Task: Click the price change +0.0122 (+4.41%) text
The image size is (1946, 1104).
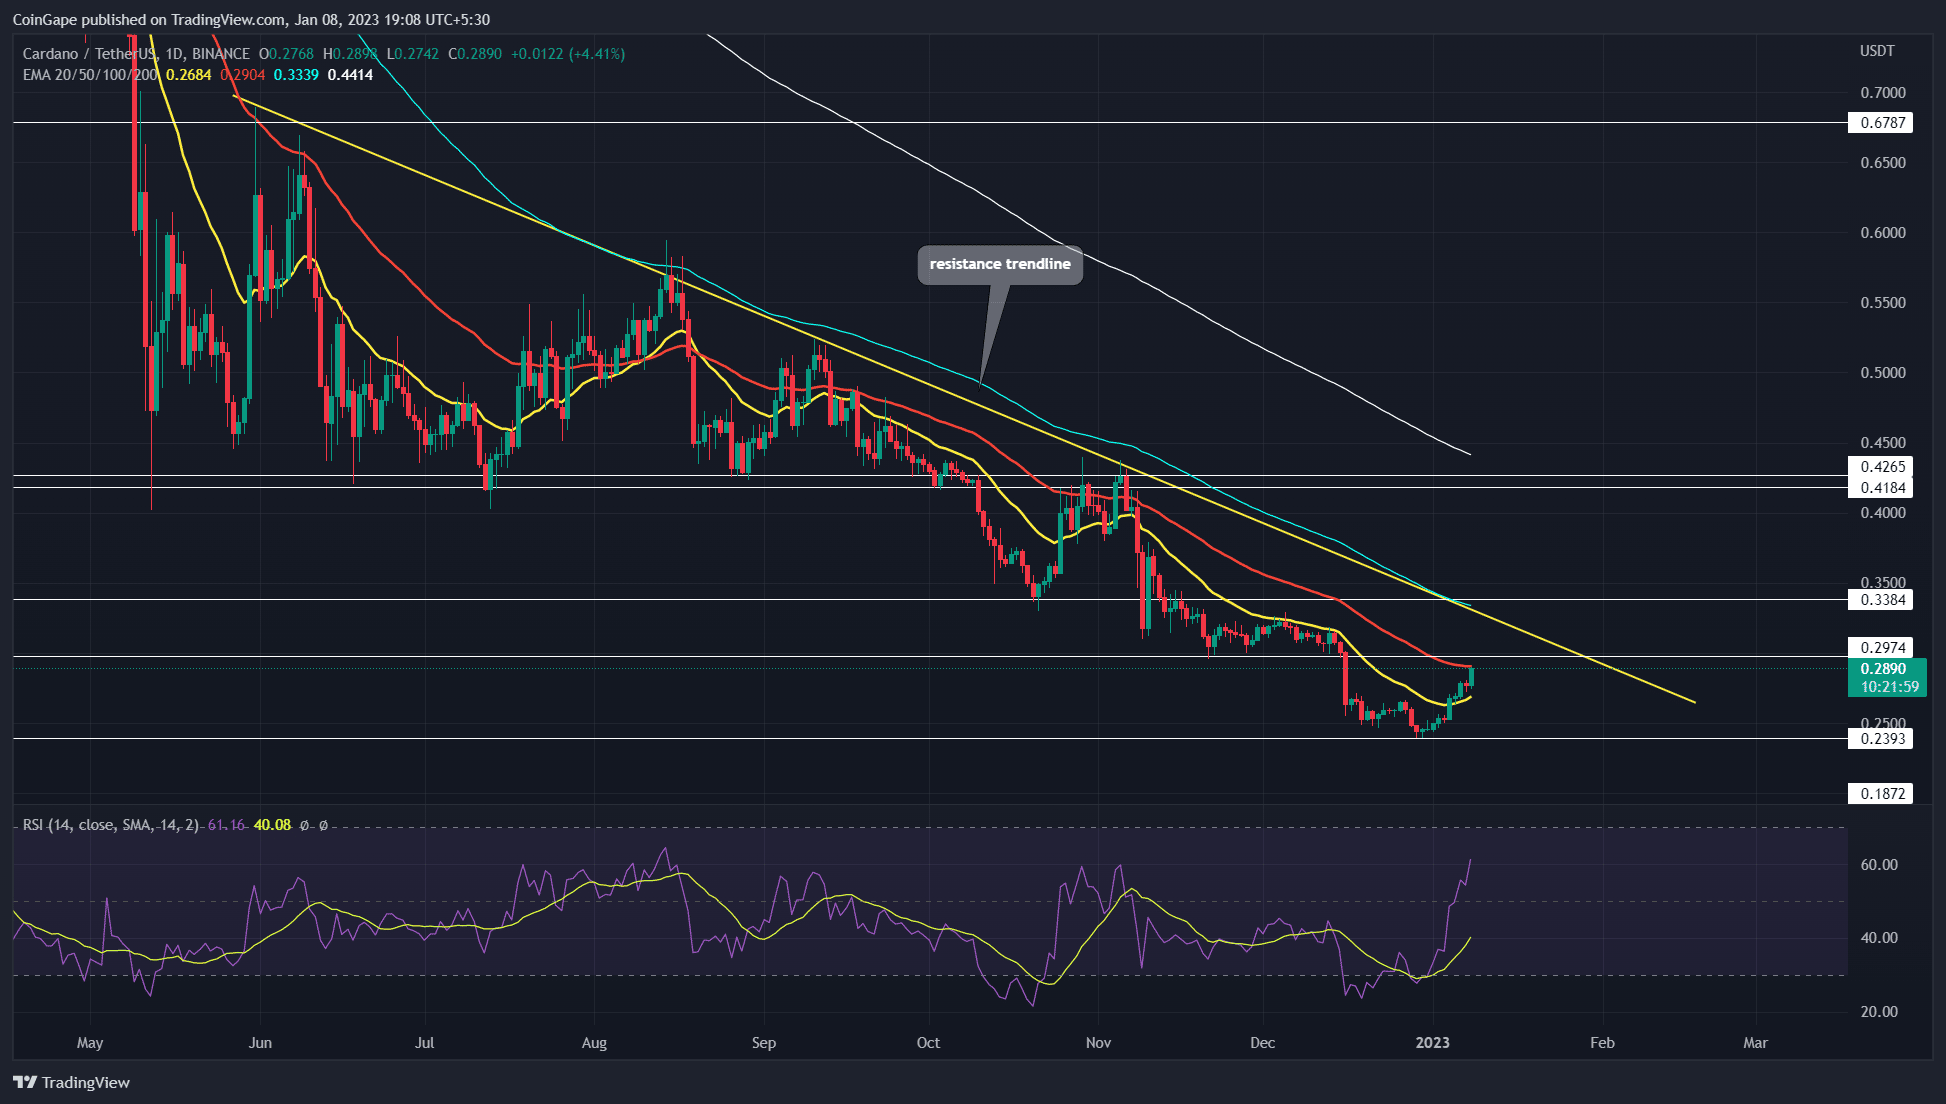Action: (x=568, y=54)
